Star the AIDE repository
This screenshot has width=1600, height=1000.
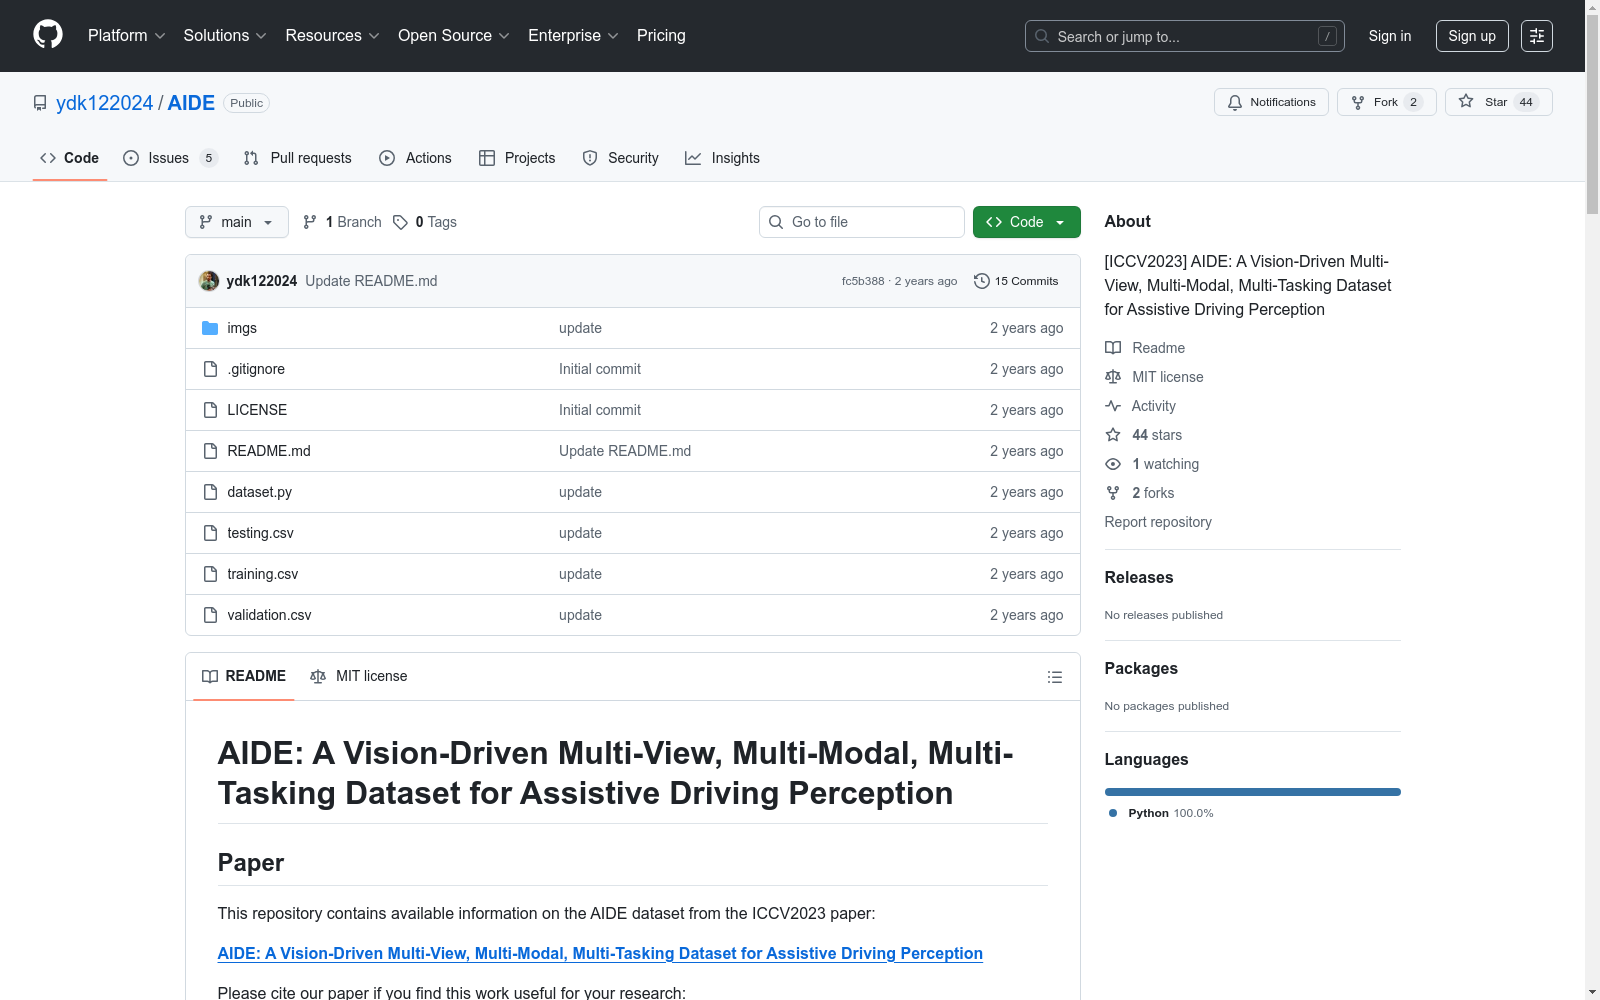(1498, 102)
